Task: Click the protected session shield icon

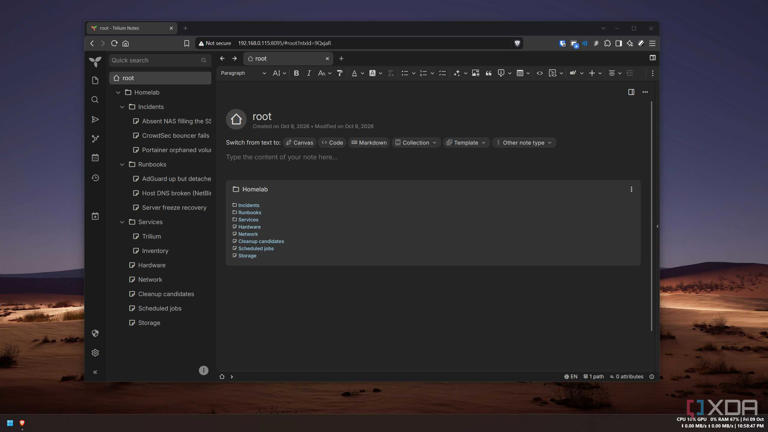Action: [96, 333]
